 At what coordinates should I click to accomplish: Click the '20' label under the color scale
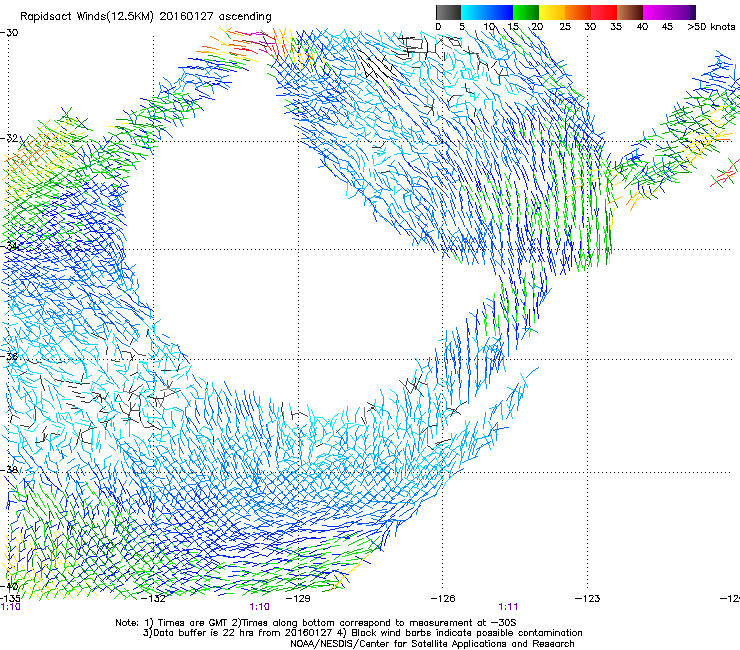click(537, 27)
